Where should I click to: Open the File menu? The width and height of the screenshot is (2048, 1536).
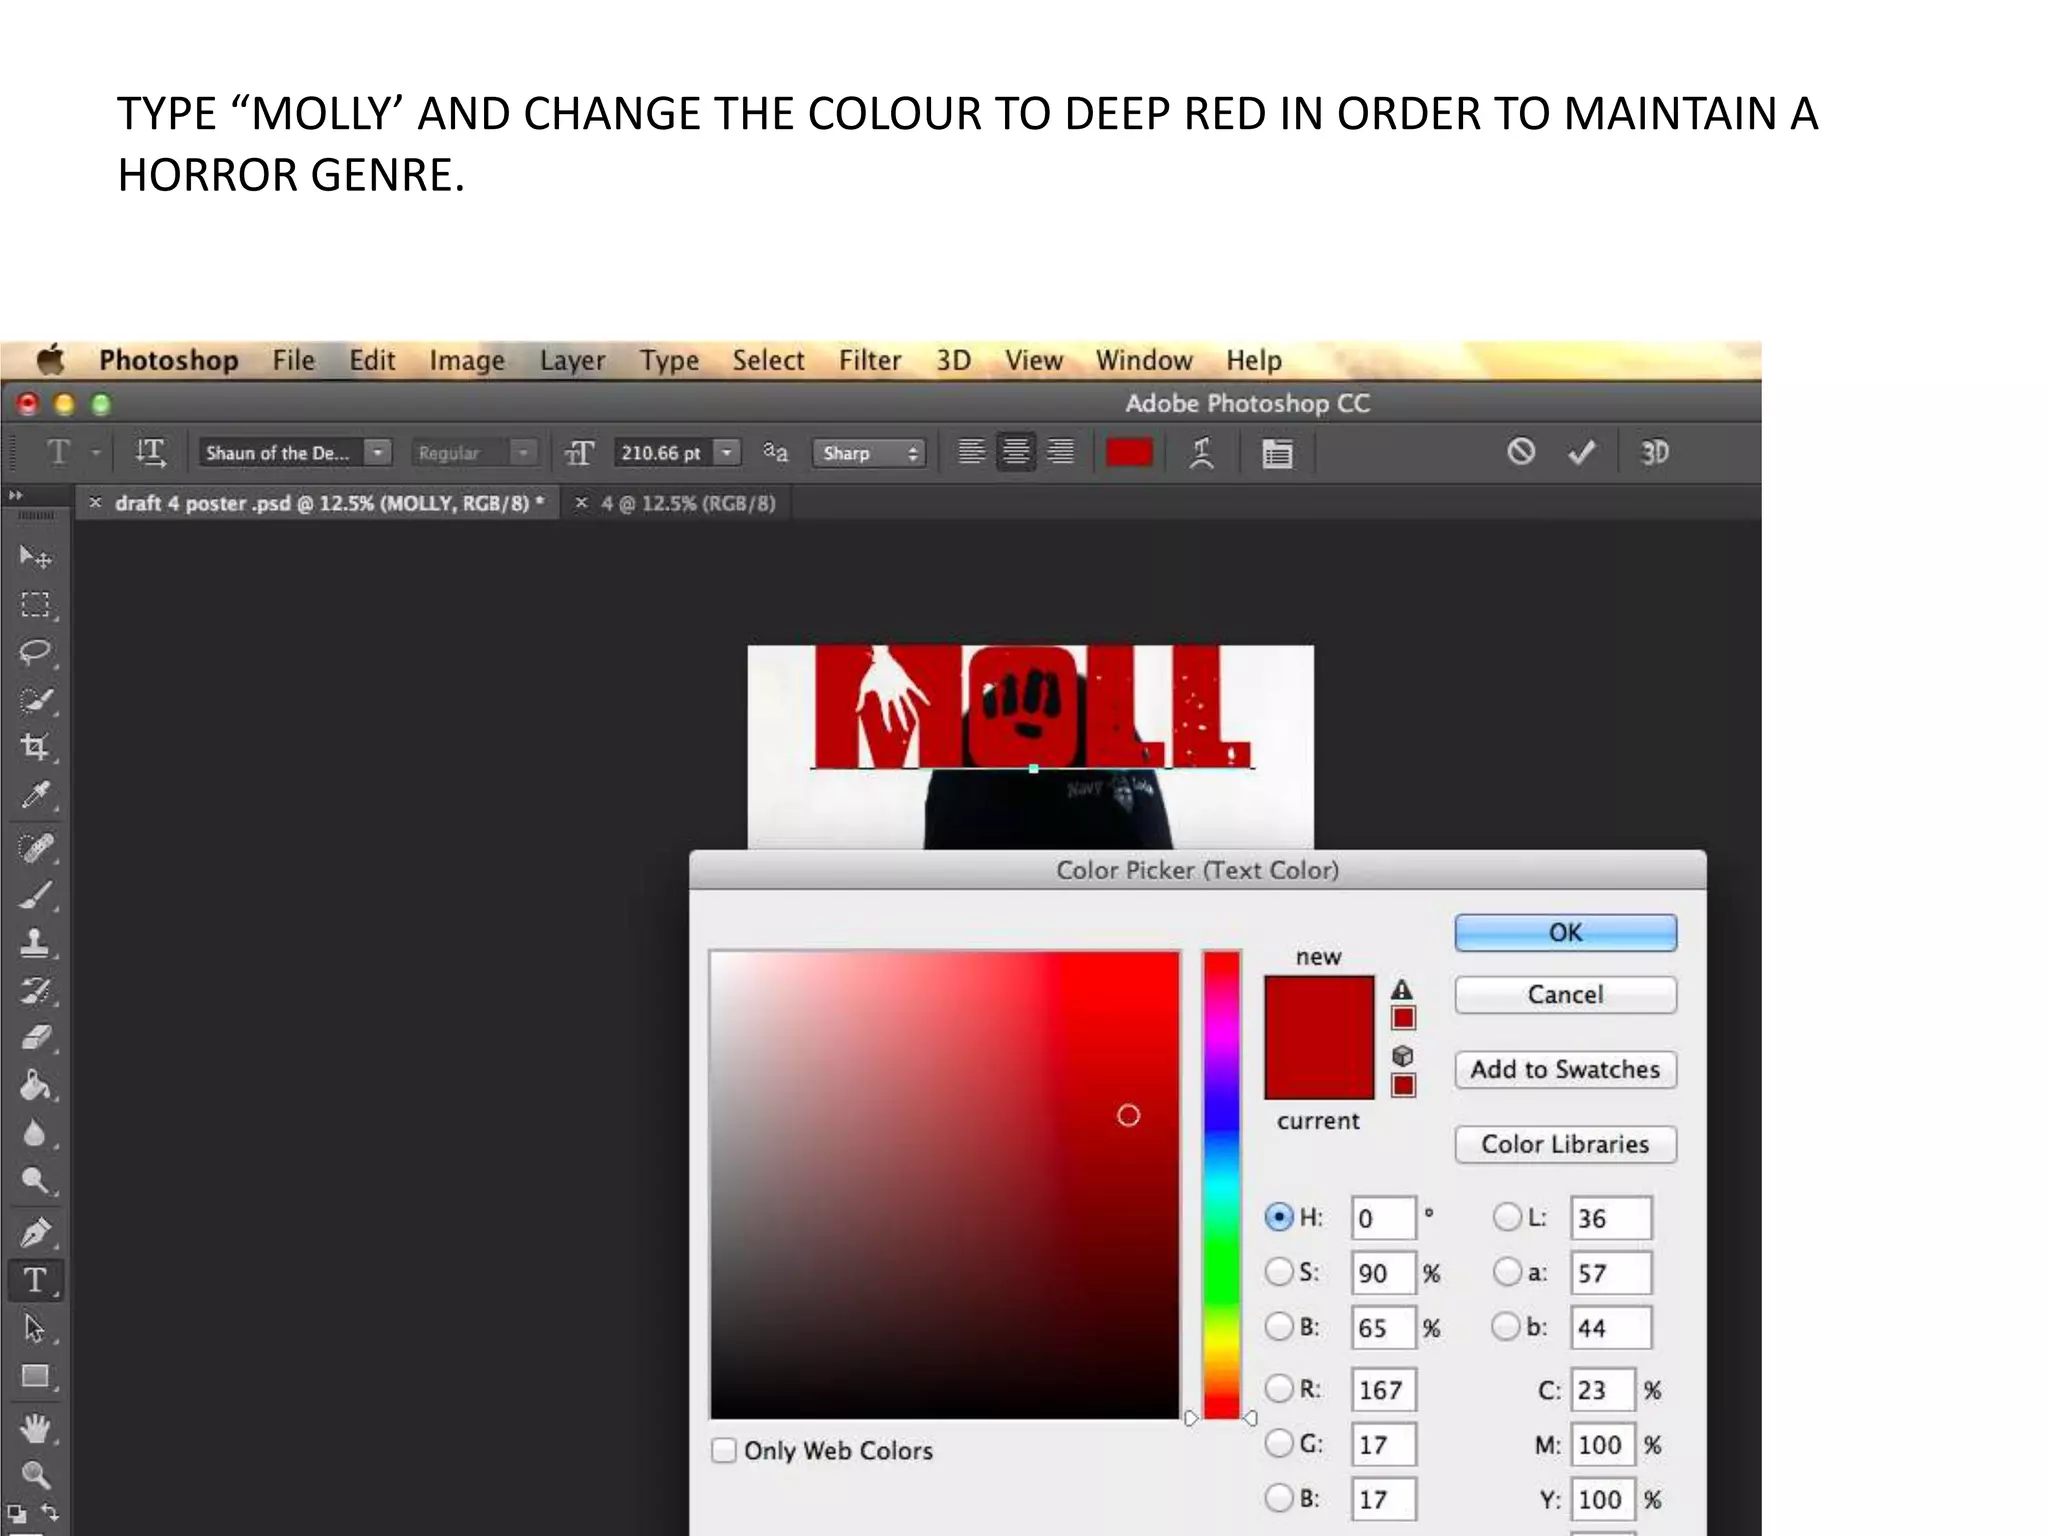[294, 360]
